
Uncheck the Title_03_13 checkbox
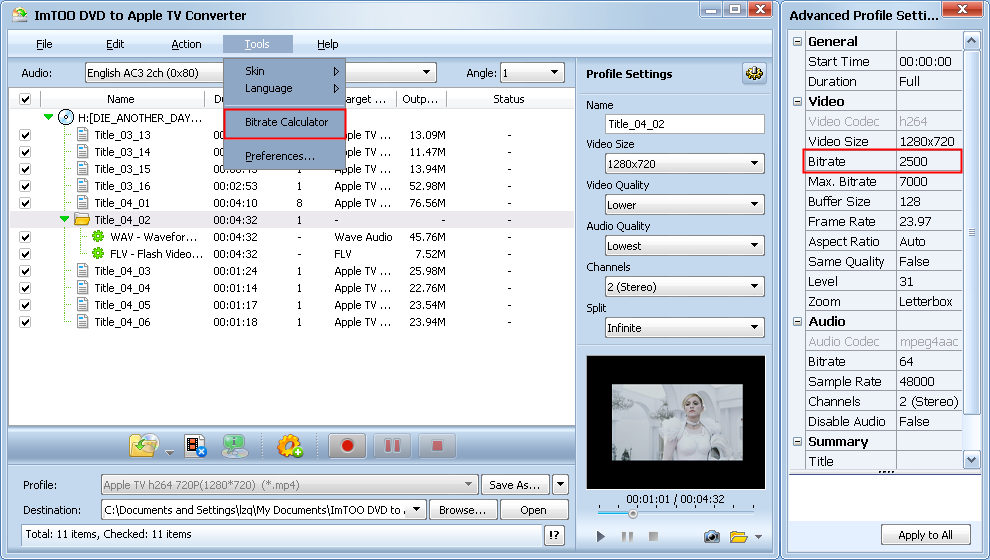coord(25,135)
